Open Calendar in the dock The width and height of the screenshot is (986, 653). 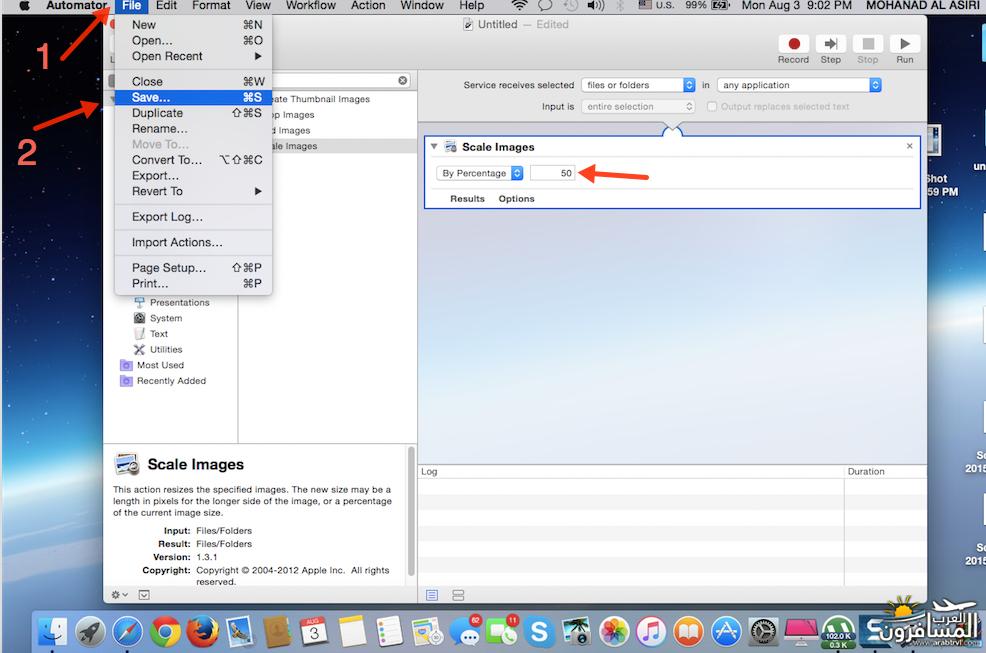click(314, 631)
